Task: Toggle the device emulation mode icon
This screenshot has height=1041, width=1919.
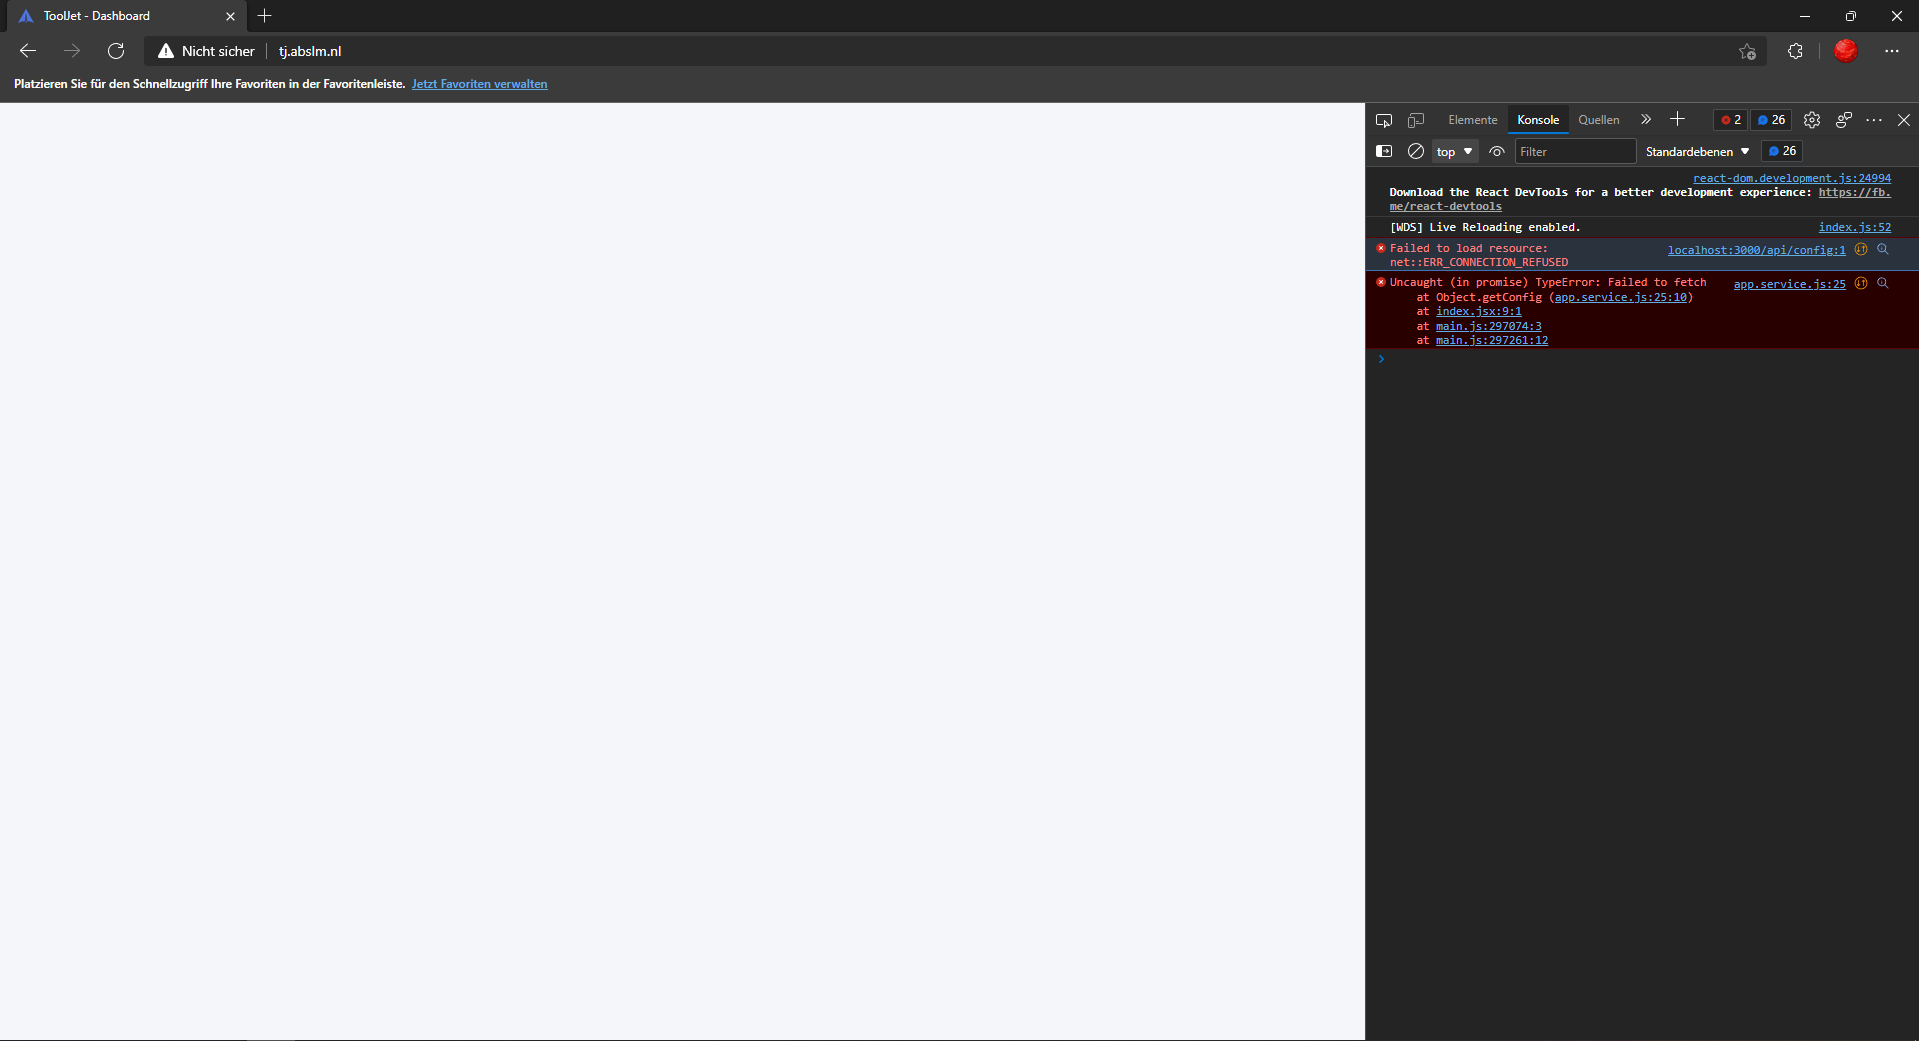Action: coord(1416,119)
